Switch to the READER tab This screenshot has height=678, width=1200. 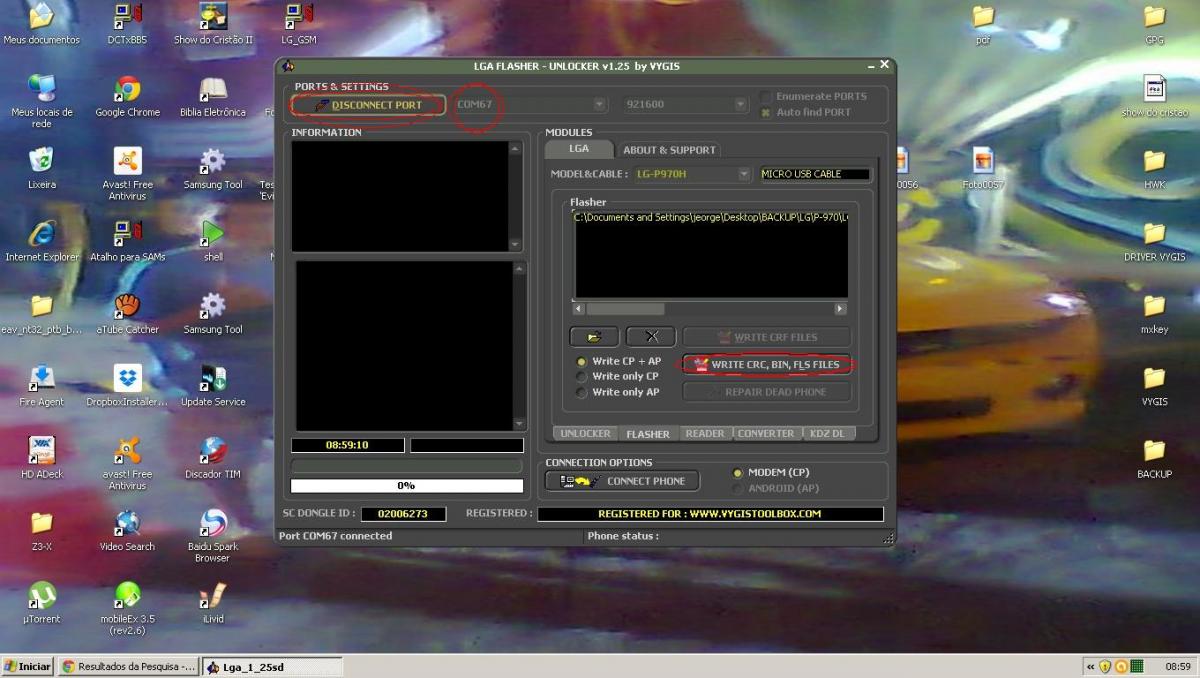pos(705,434)
